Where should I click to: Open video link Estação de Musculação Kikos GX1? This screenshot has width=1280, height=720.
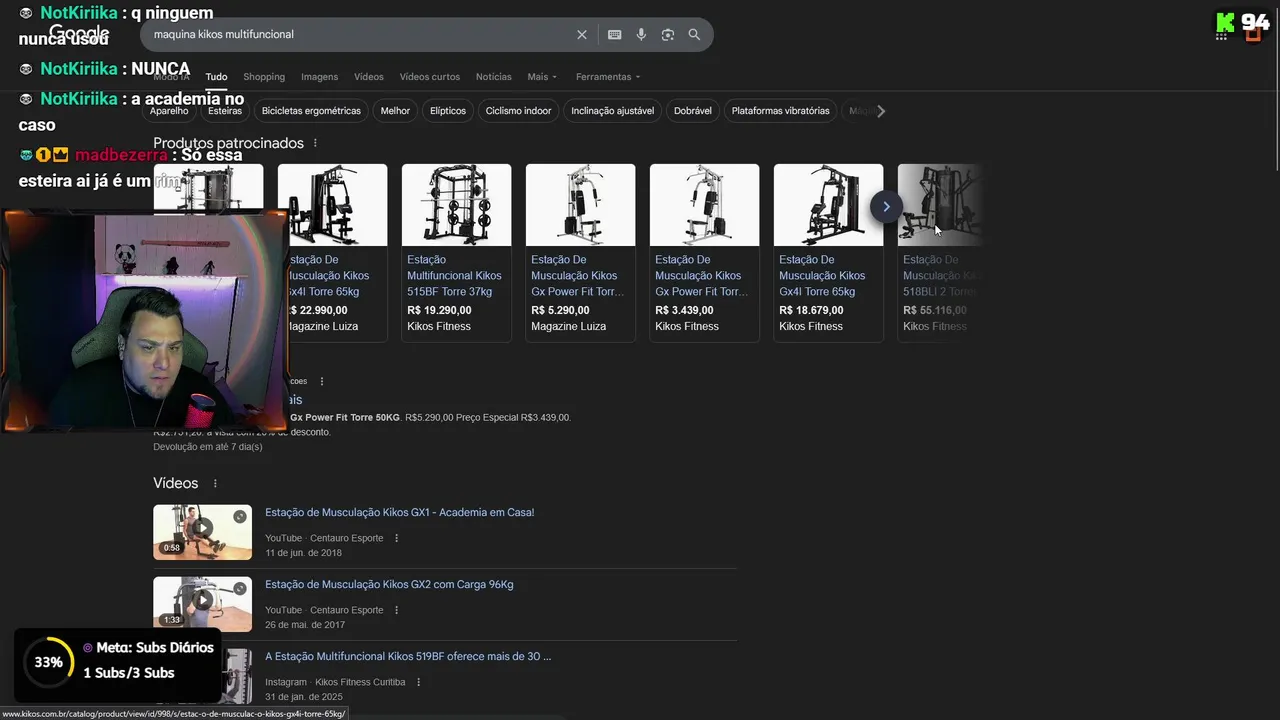(399, 512)
